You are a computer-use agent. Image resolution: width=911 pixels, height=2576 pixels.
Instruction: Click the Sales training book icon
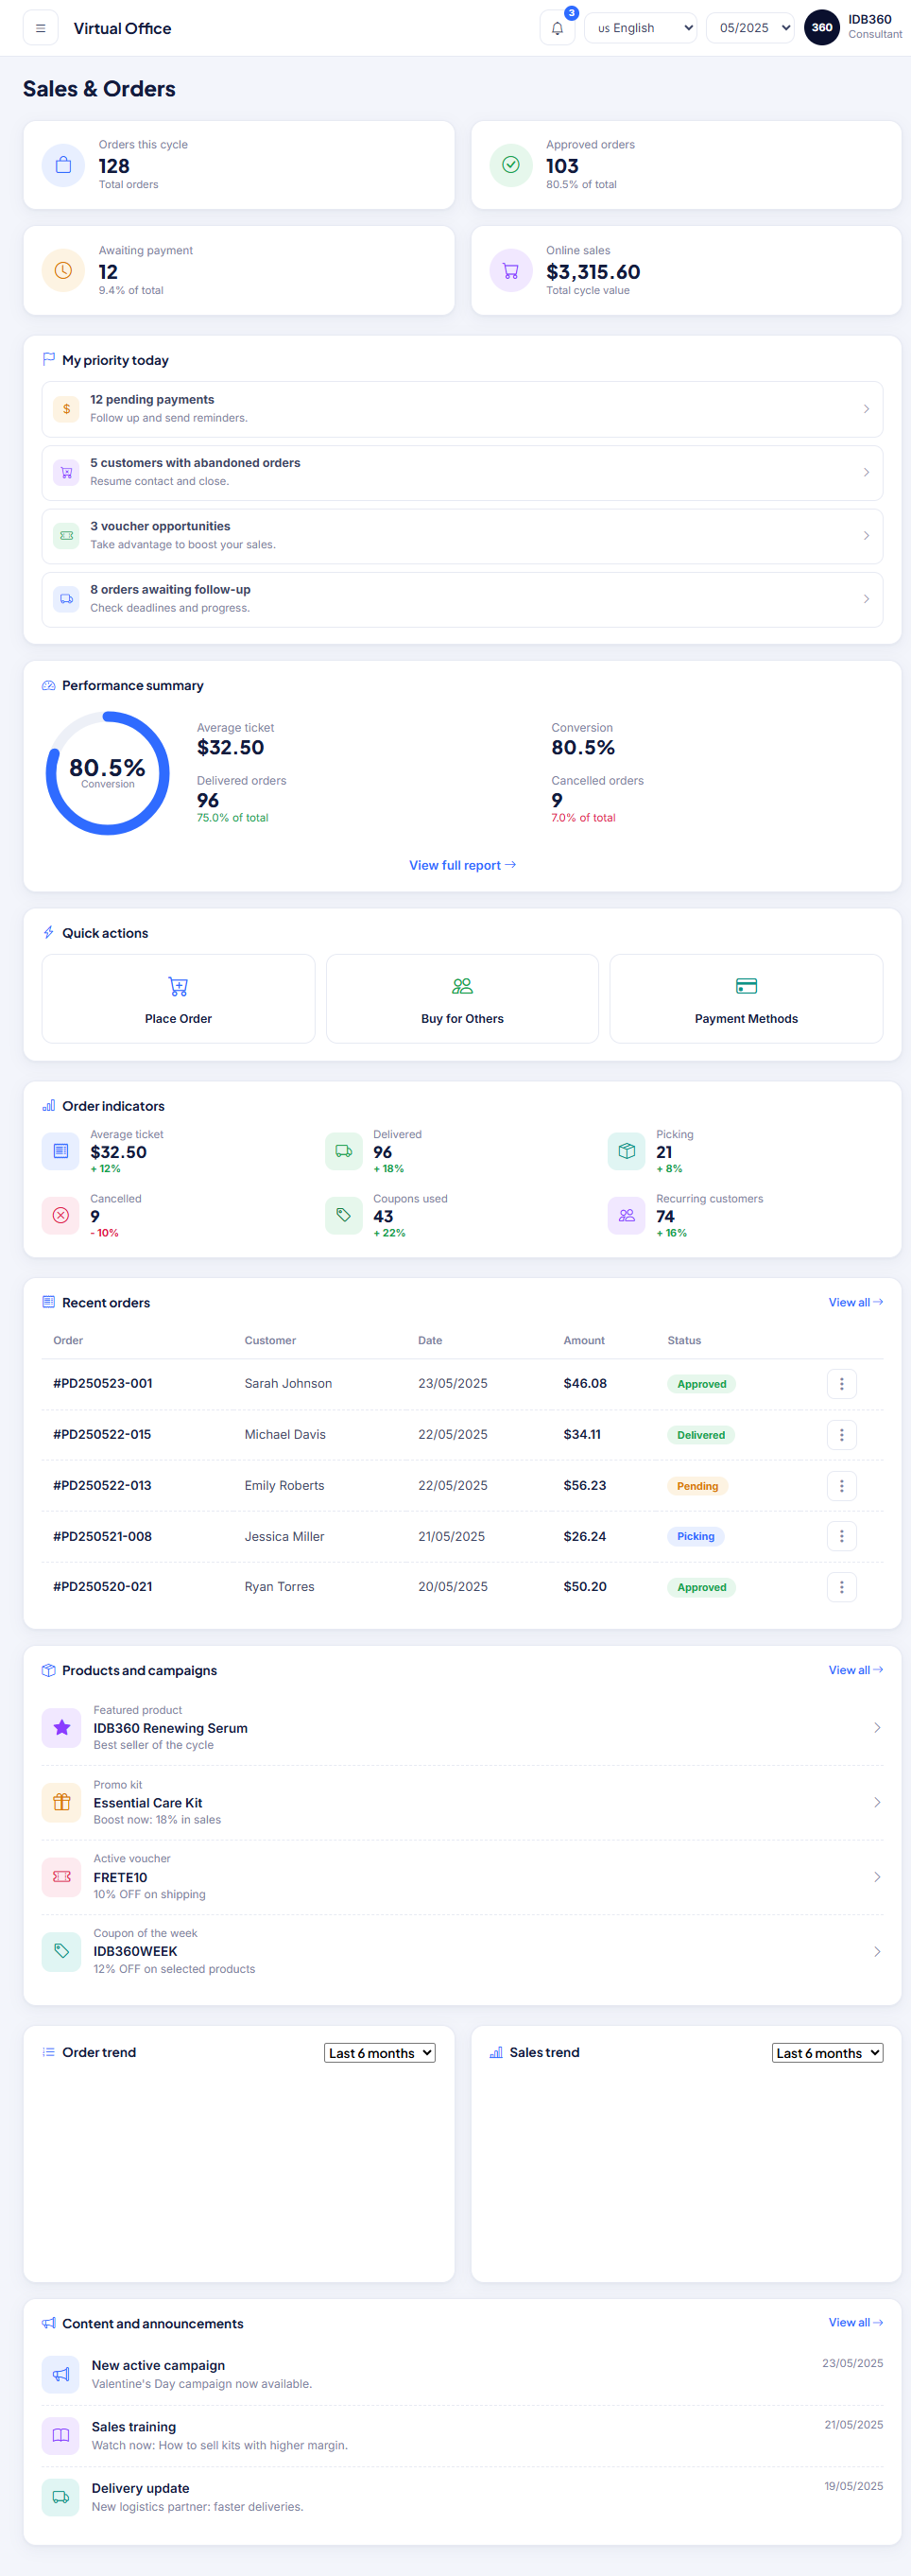[x=61, y=2435]
